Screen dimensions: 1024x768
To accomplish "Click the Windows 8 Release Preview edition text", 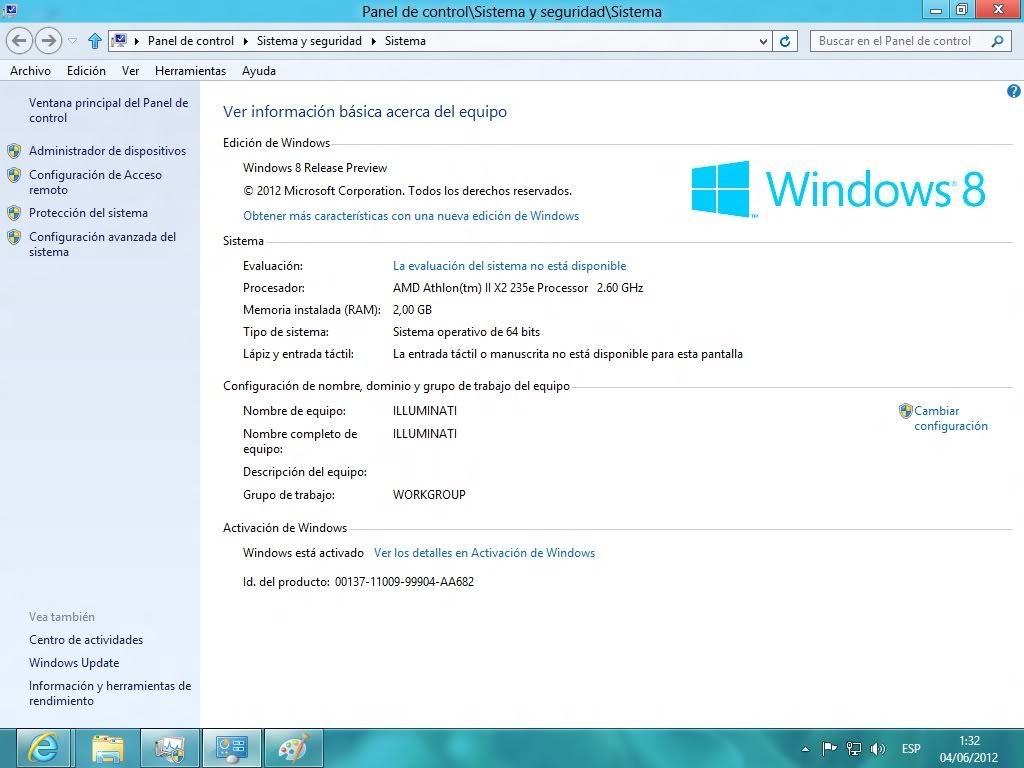I will click(x=315, y=168).
